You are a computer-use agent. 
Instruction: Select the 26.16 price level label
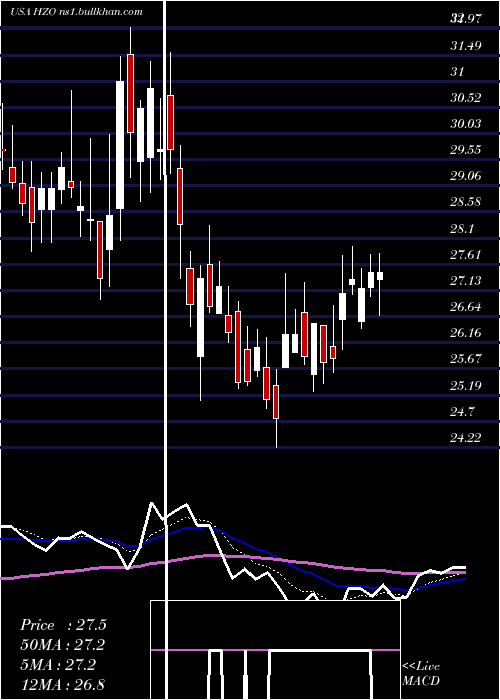coord(466,333)
